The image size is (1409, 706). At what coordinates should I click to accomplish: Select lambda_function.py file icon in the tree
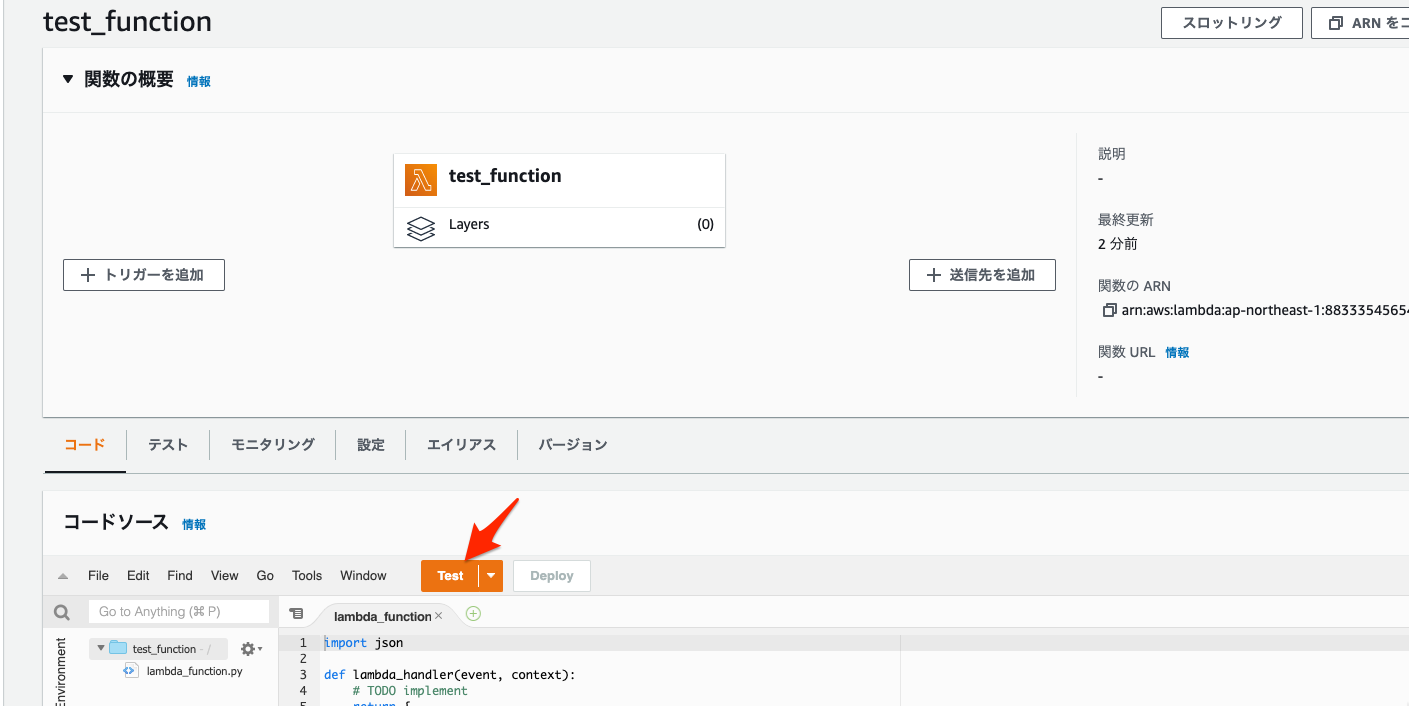coord(131,670)
